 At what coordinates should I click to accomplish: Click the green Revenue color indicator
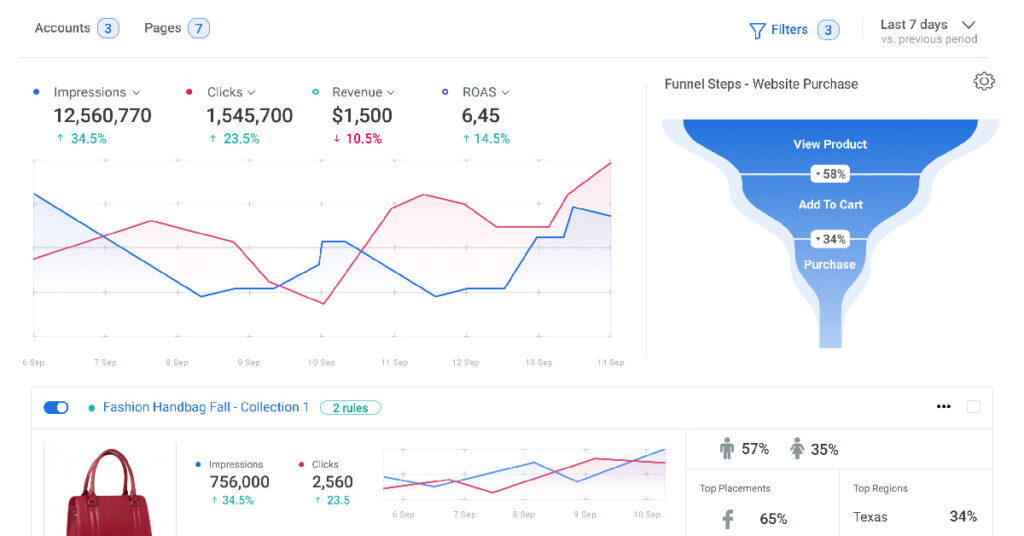(316, 92)
